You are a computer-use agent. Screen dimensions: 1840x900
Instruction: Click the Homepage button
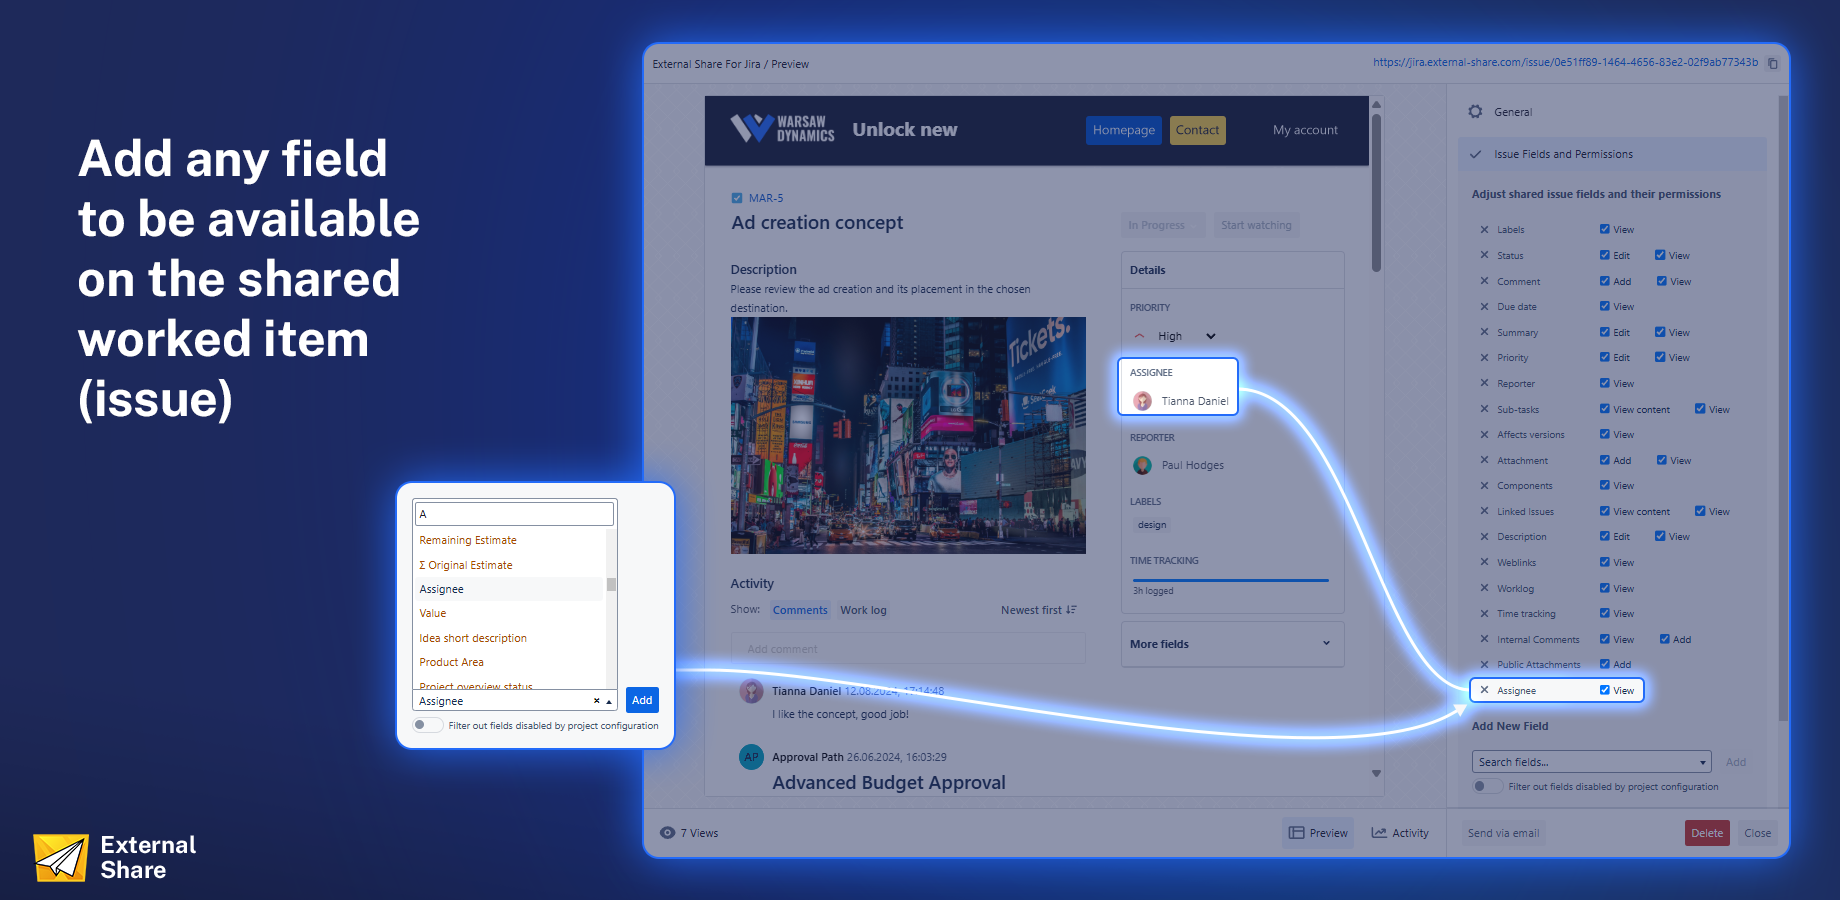coord(1124,130)
